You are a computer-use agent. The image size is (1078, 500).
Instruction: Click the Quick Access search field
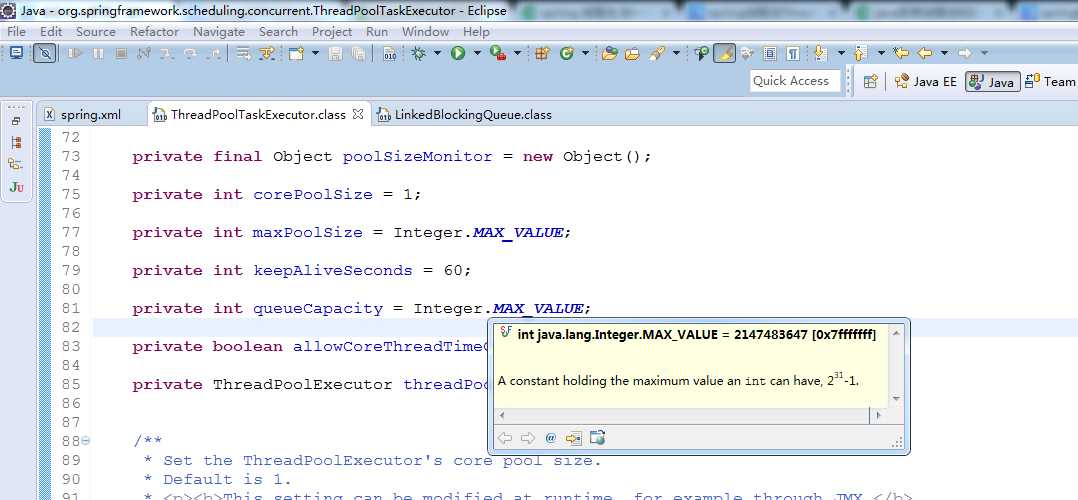pyautogui.click(x=795, y=80)
